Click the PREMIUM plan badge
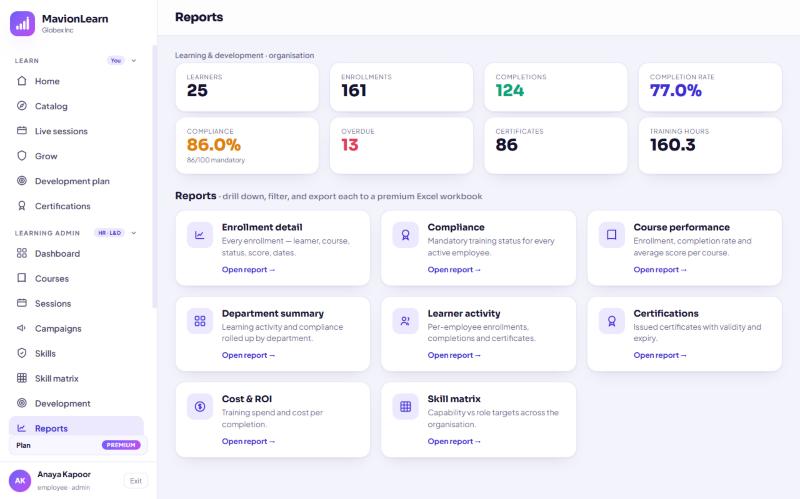This screenshot has height=499, width=800. pyautogui.click(x=121, y=445)
